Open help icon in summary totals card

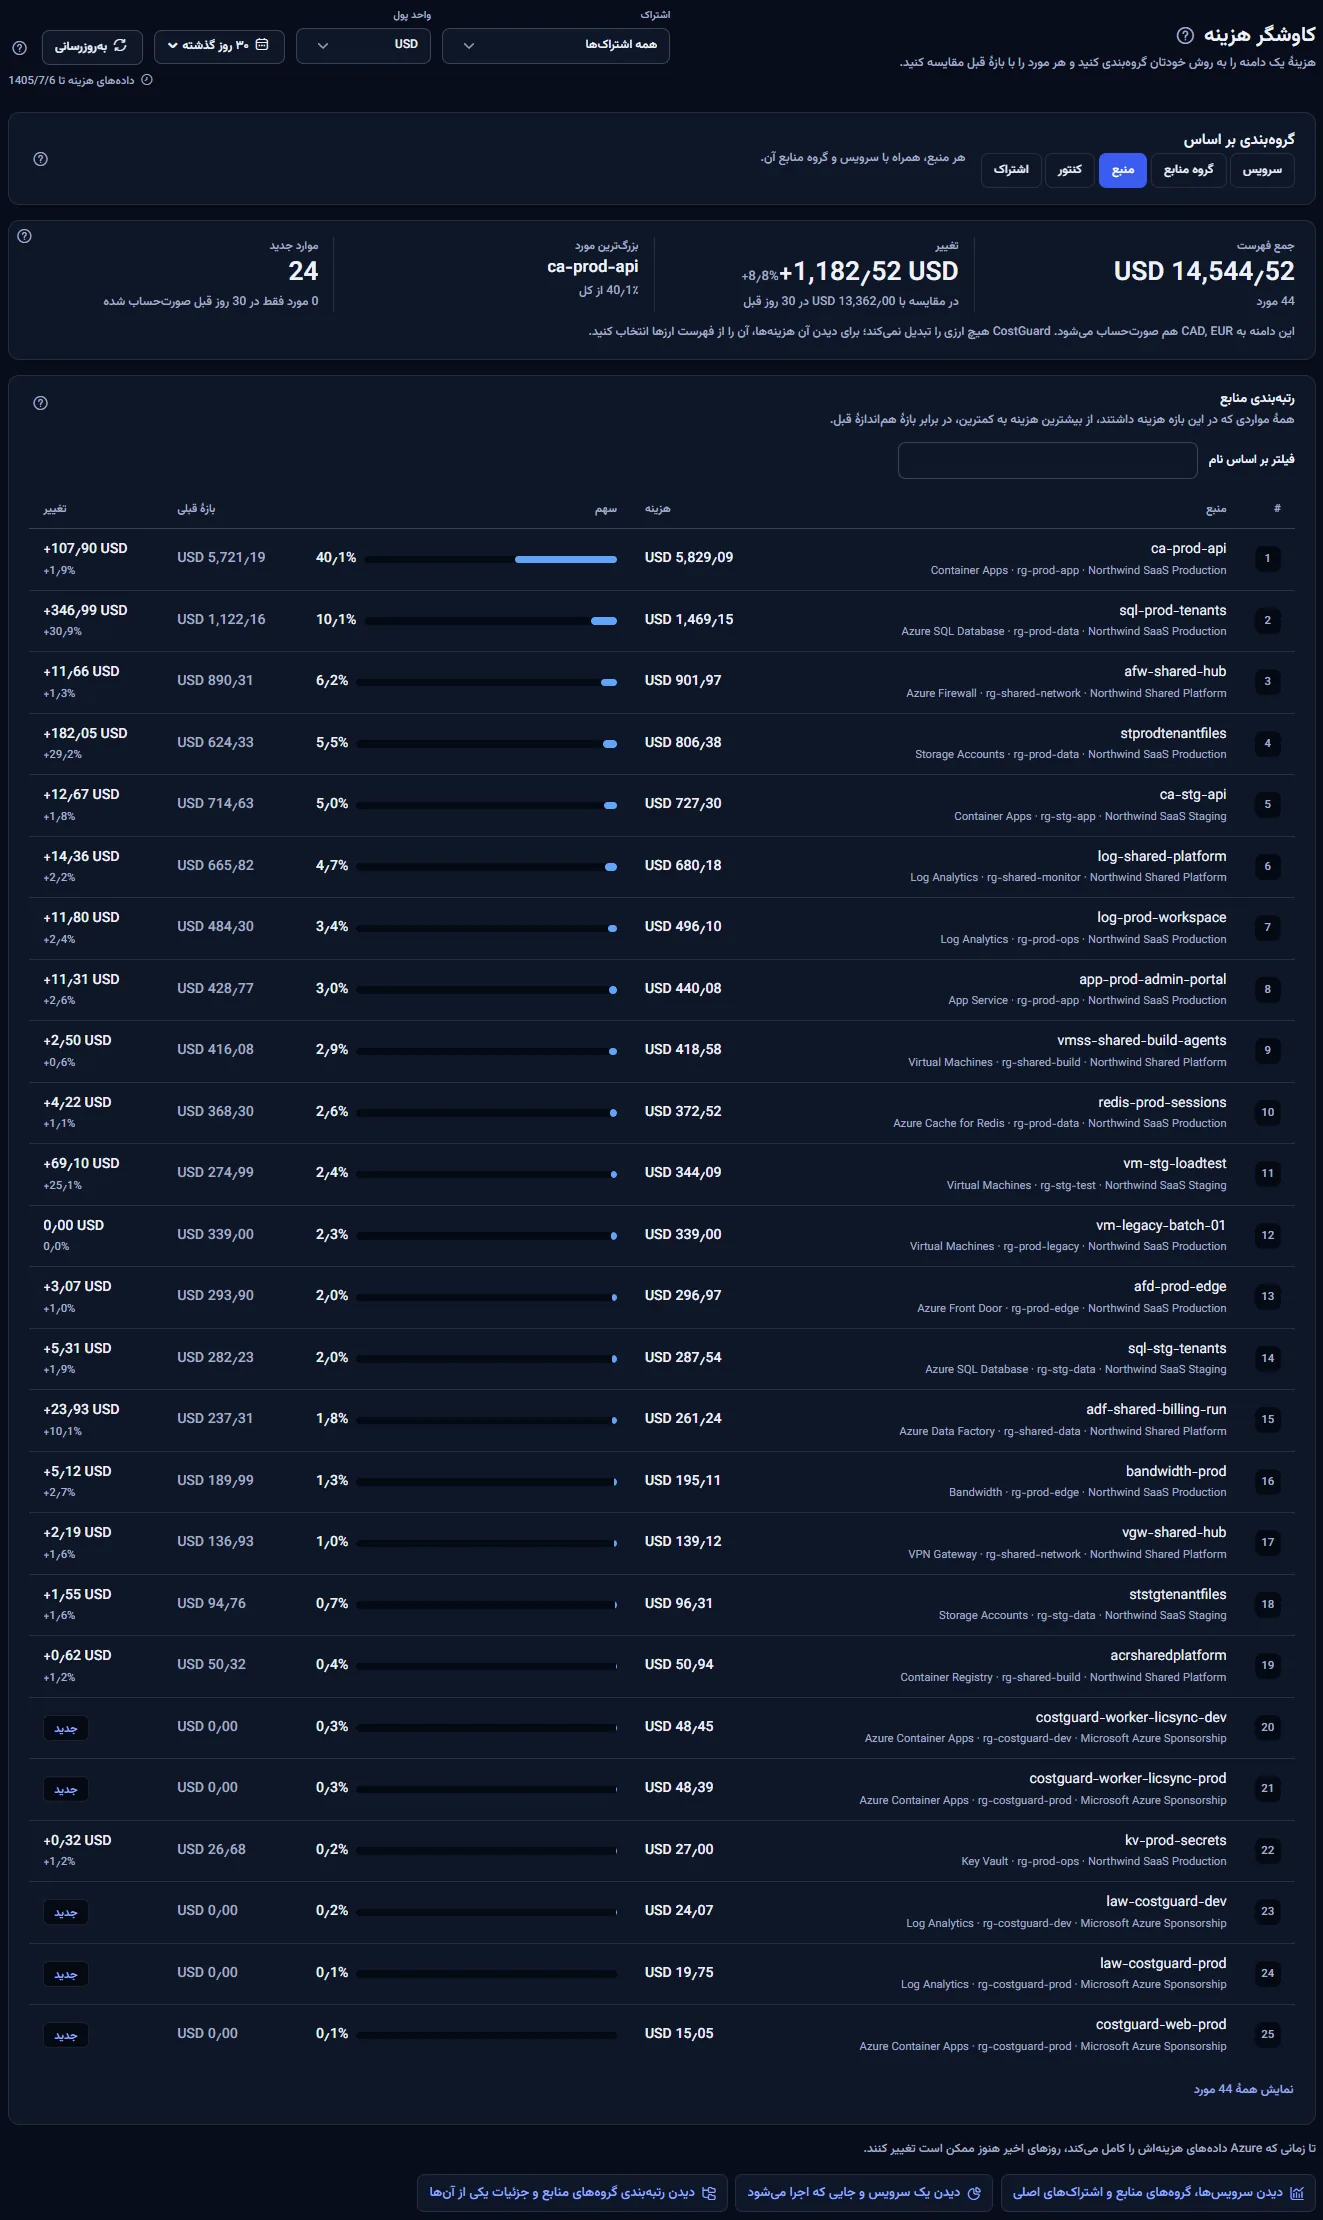click(x=25, y=236)
